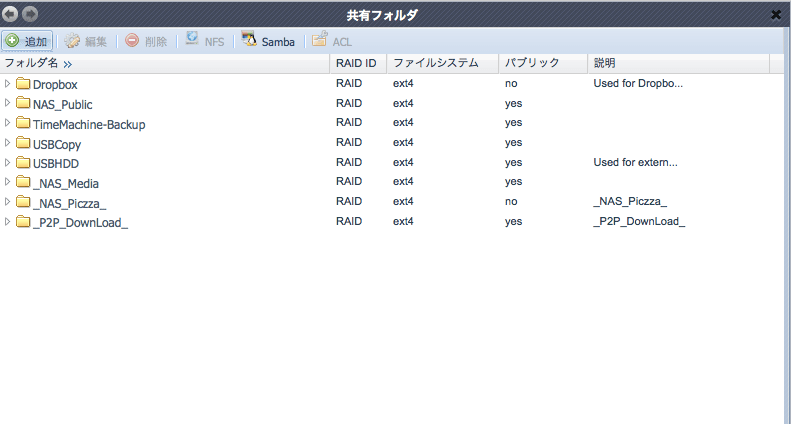The image size is (791, 424).
Task: Close the 共有フォルダ window
Action: click(x=776, y=15)
